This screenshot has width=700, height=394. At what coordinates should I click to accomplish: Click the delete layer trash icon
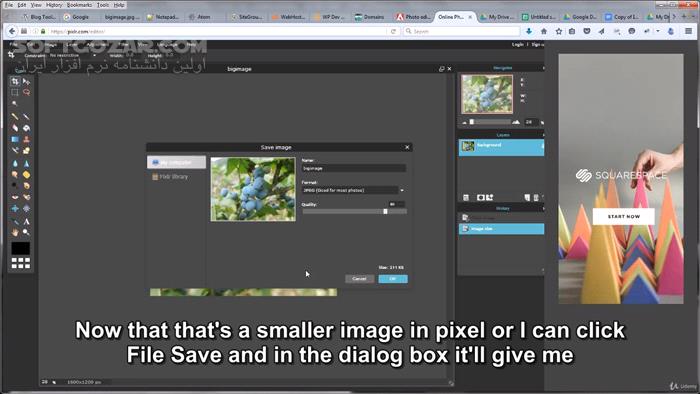pyautogui.click(x=536, y=197)
